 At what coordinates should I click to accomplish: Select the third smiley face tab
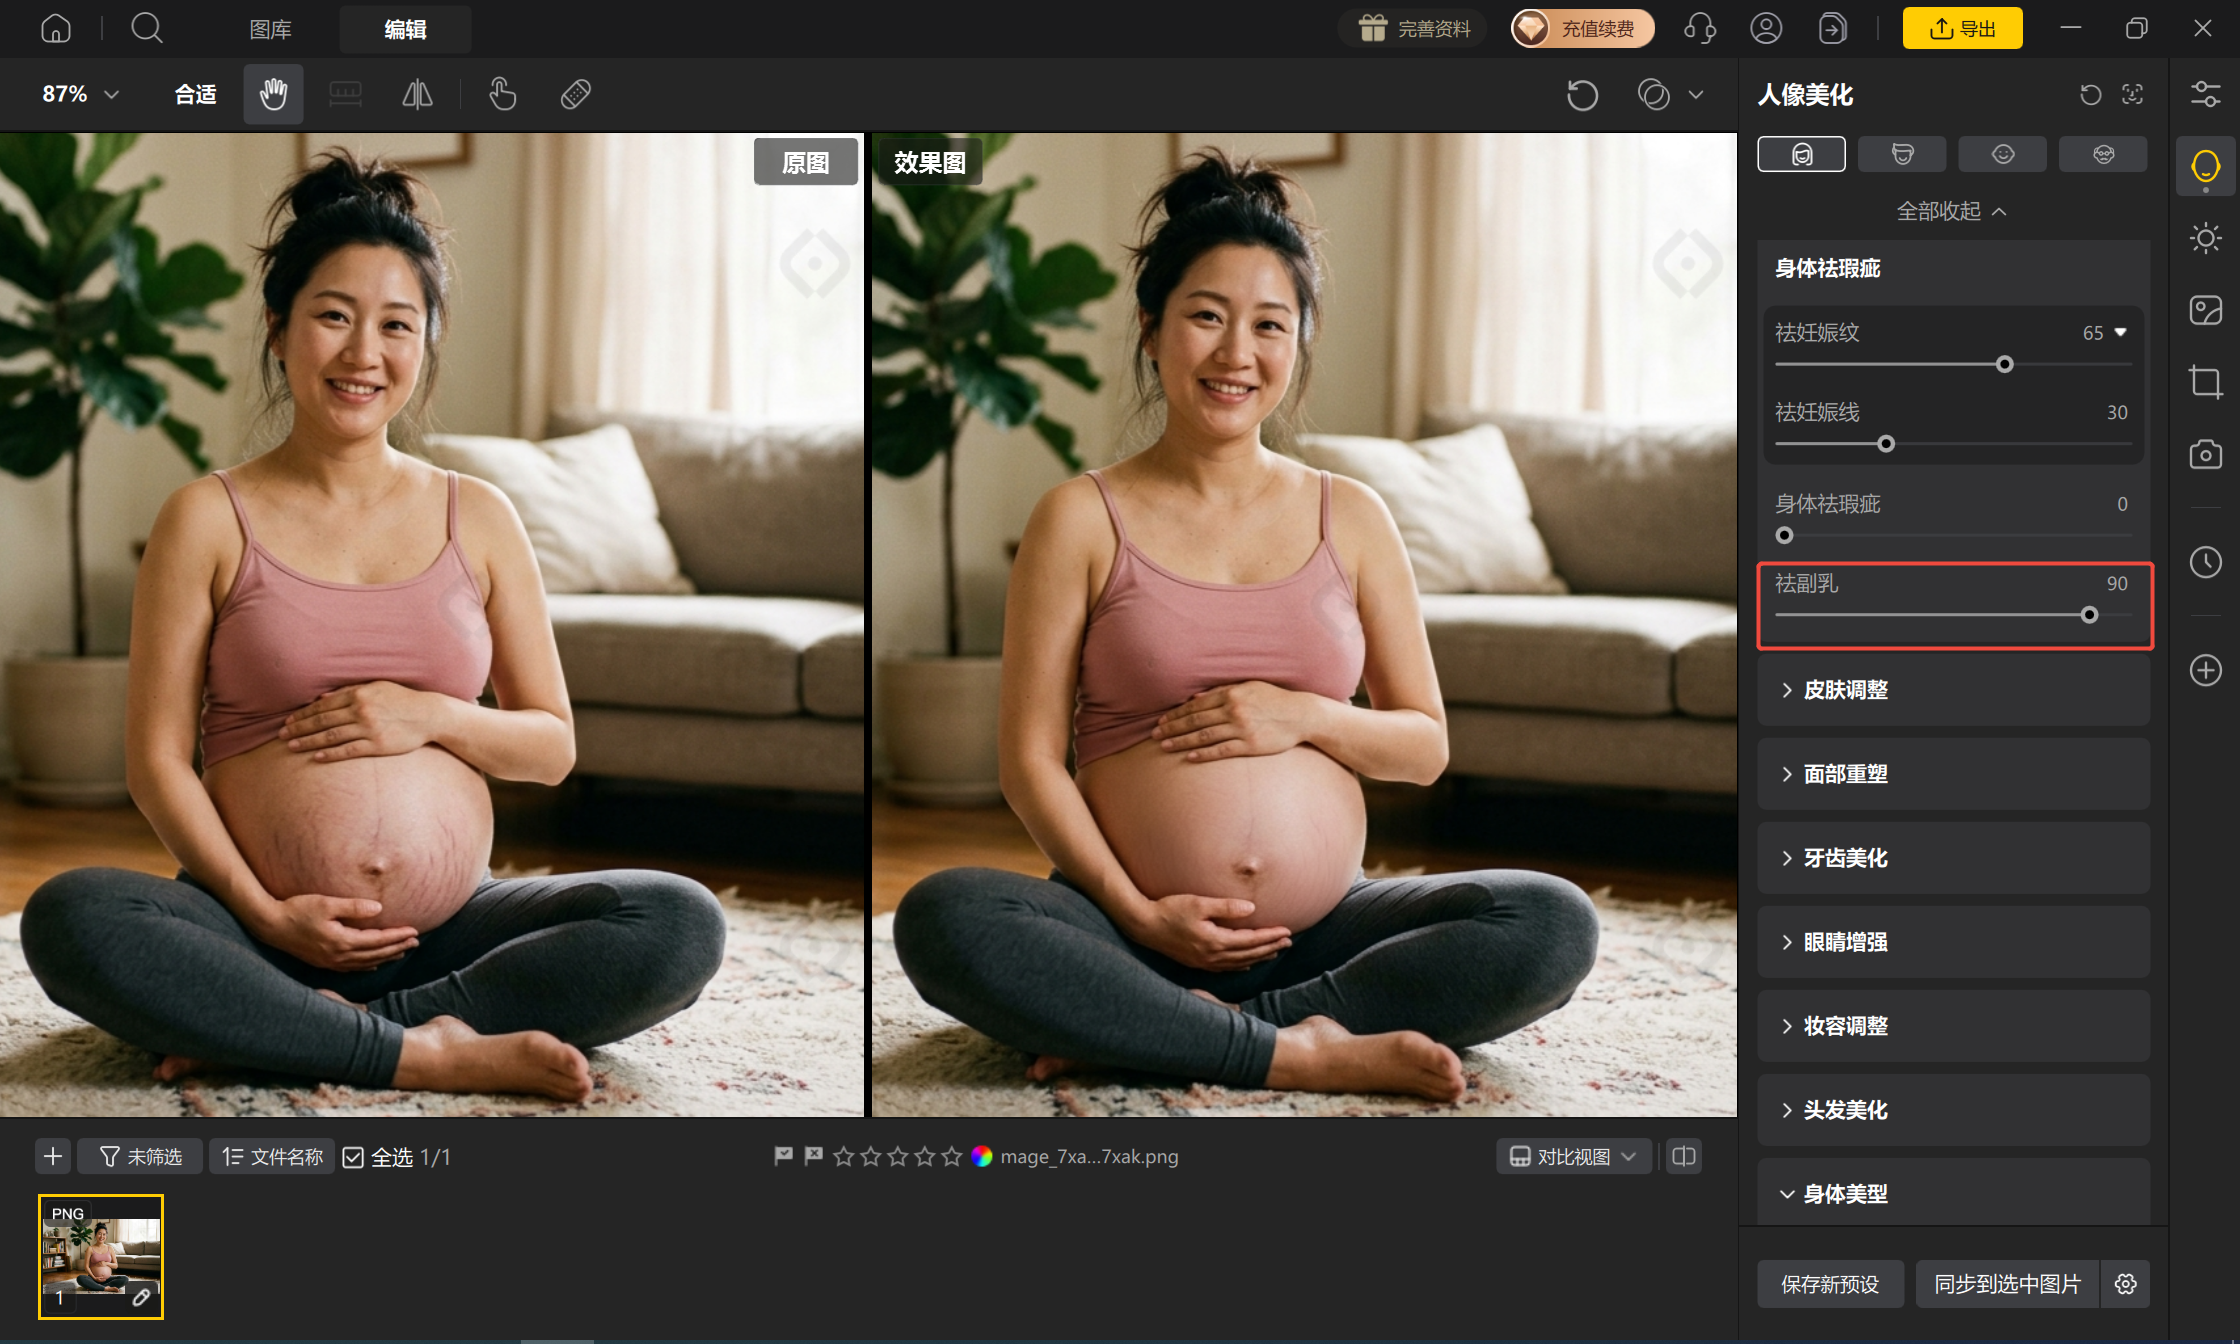point(2002,154)
